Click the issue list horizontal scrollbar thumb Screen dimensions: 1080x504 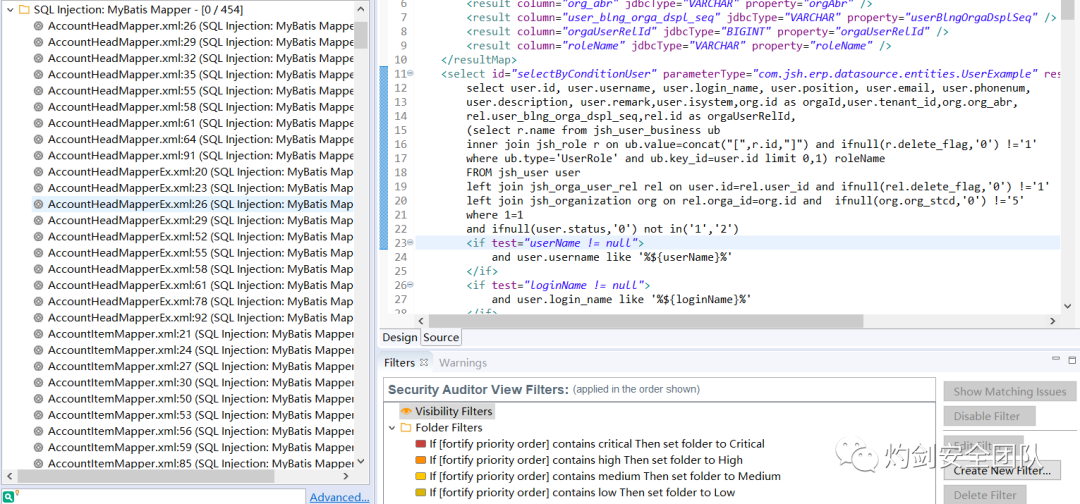click(147, 476)
